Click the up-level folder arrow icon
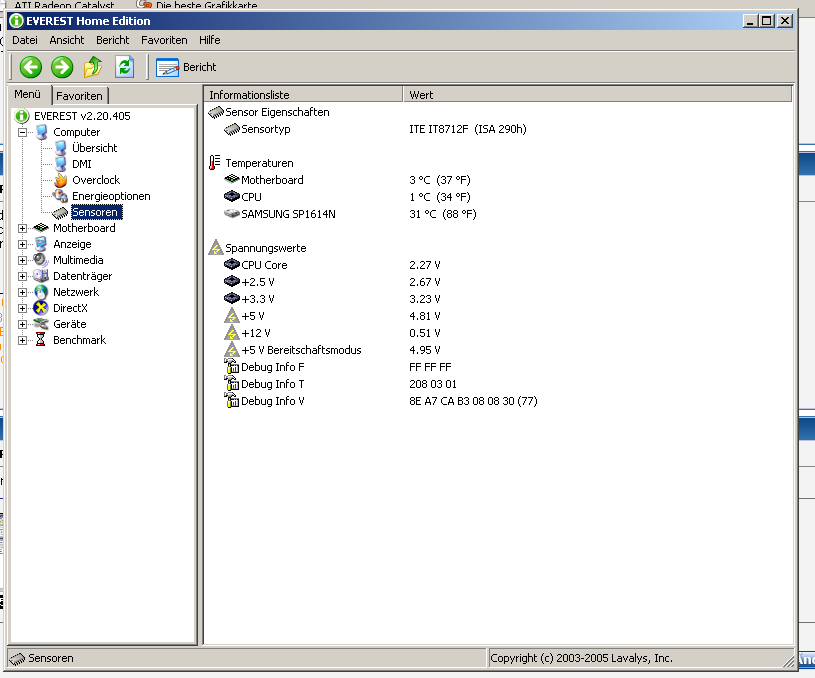This screenshot has width=815, height=678. (93, 67)
